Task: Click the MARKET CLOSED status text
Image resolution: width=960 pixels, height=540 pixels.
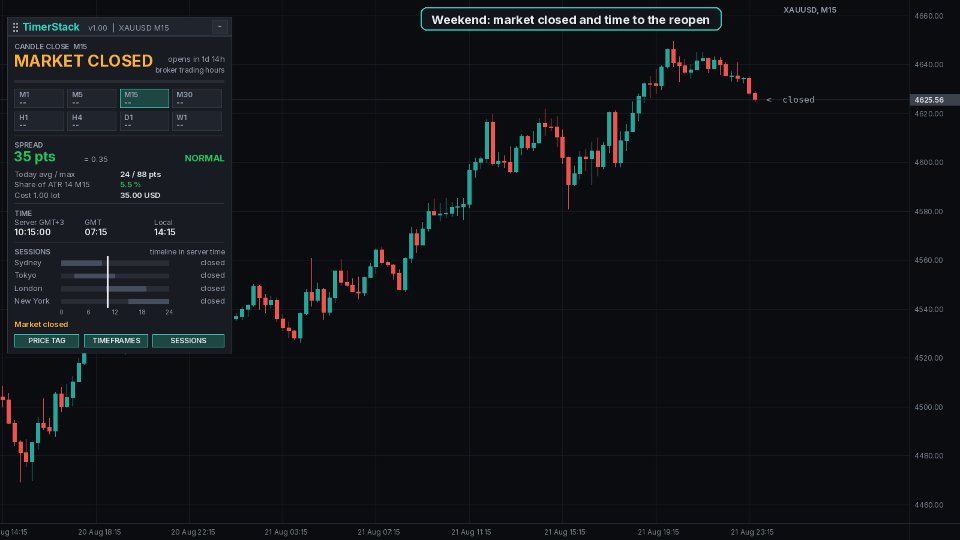Action: (x=83, y=61)
